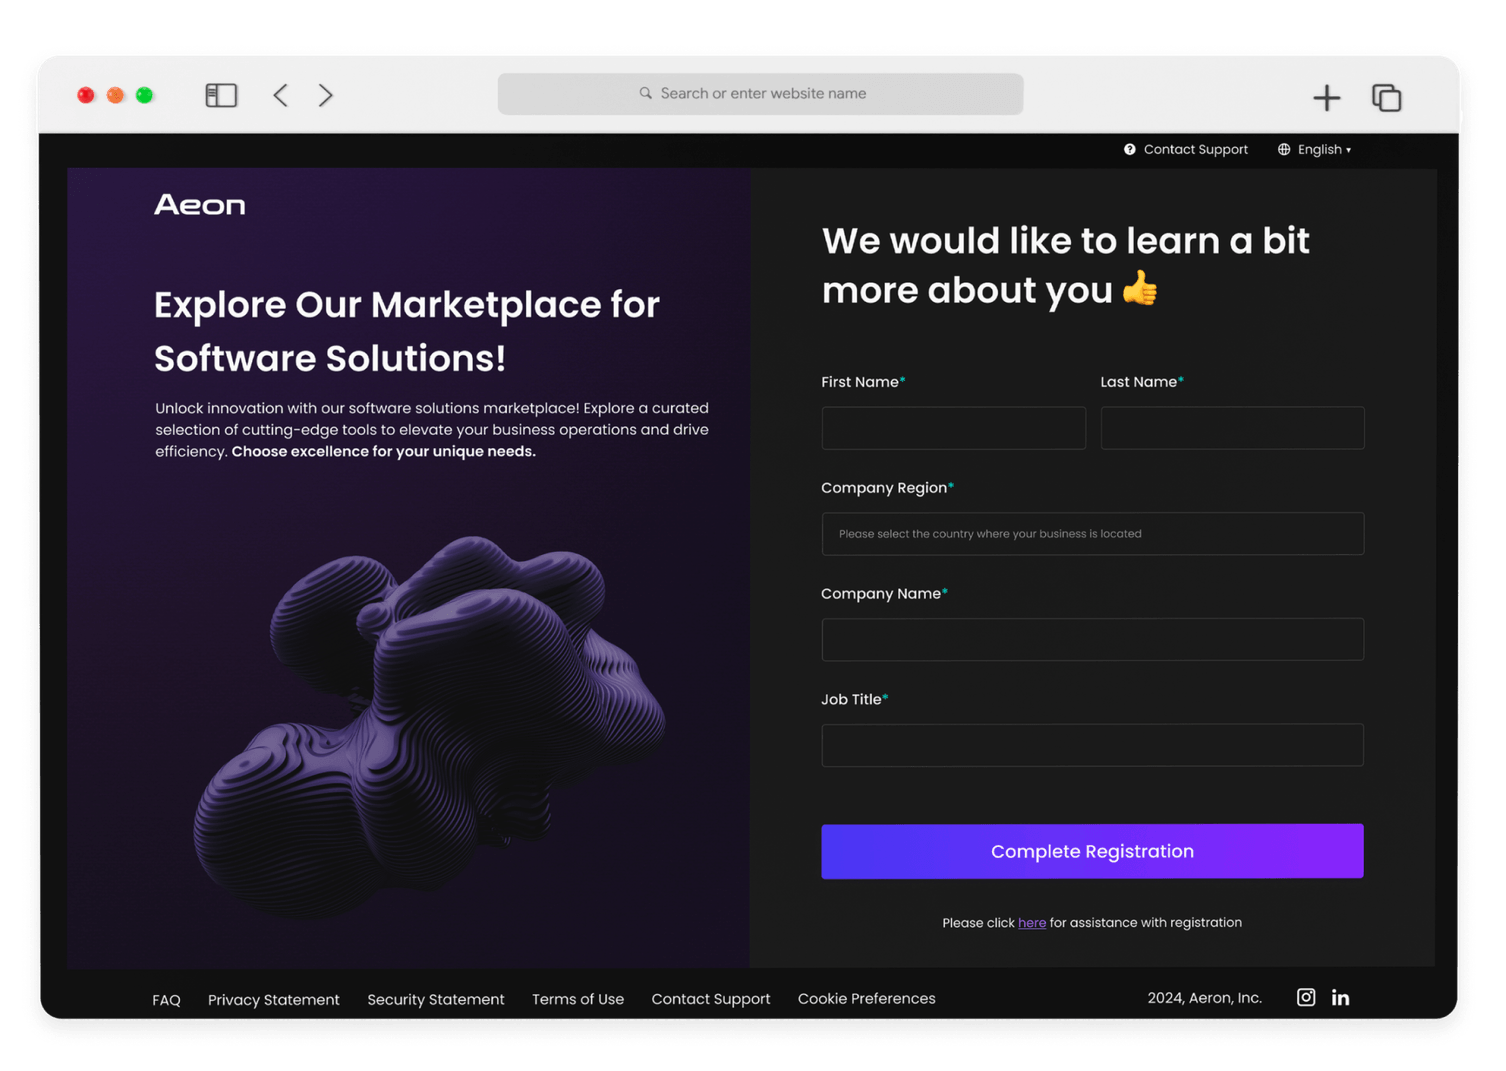This screenshot has width=1506, height=1071.
Task: Toggle the browser sidebar panel icon
Action: click(221, 95)
